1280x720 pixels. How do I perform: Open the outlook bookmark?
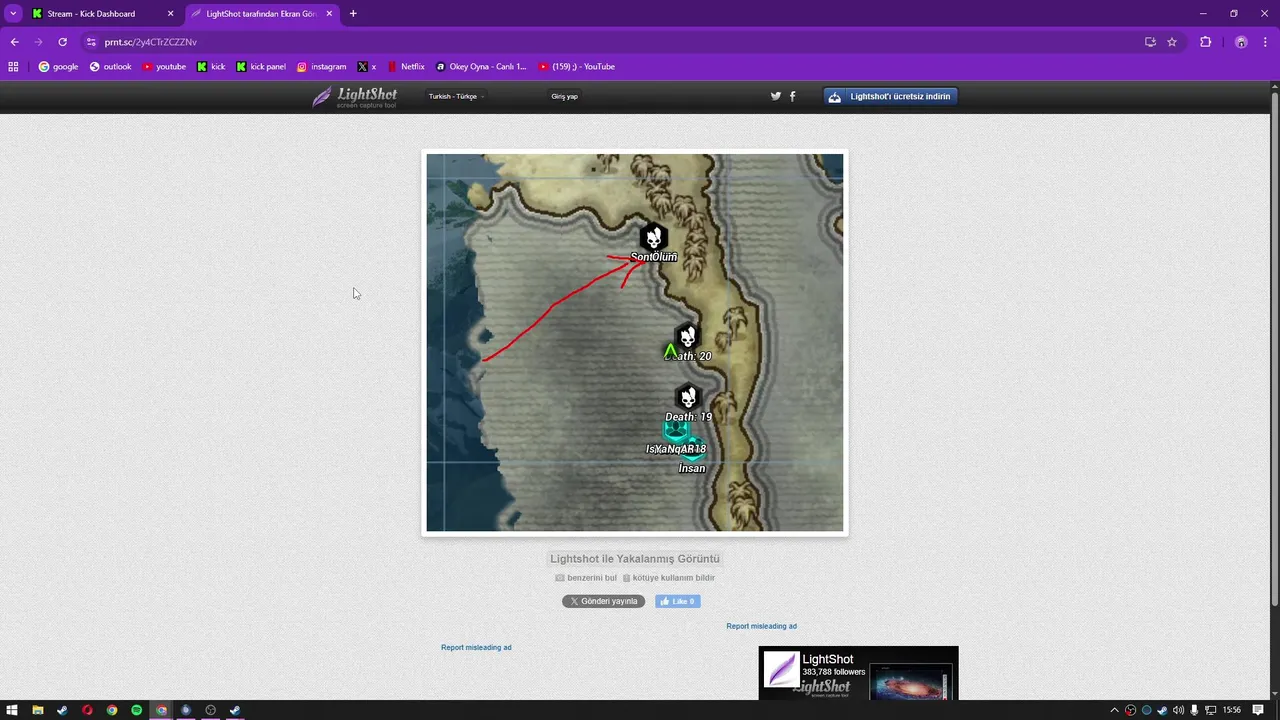[110, 67]
